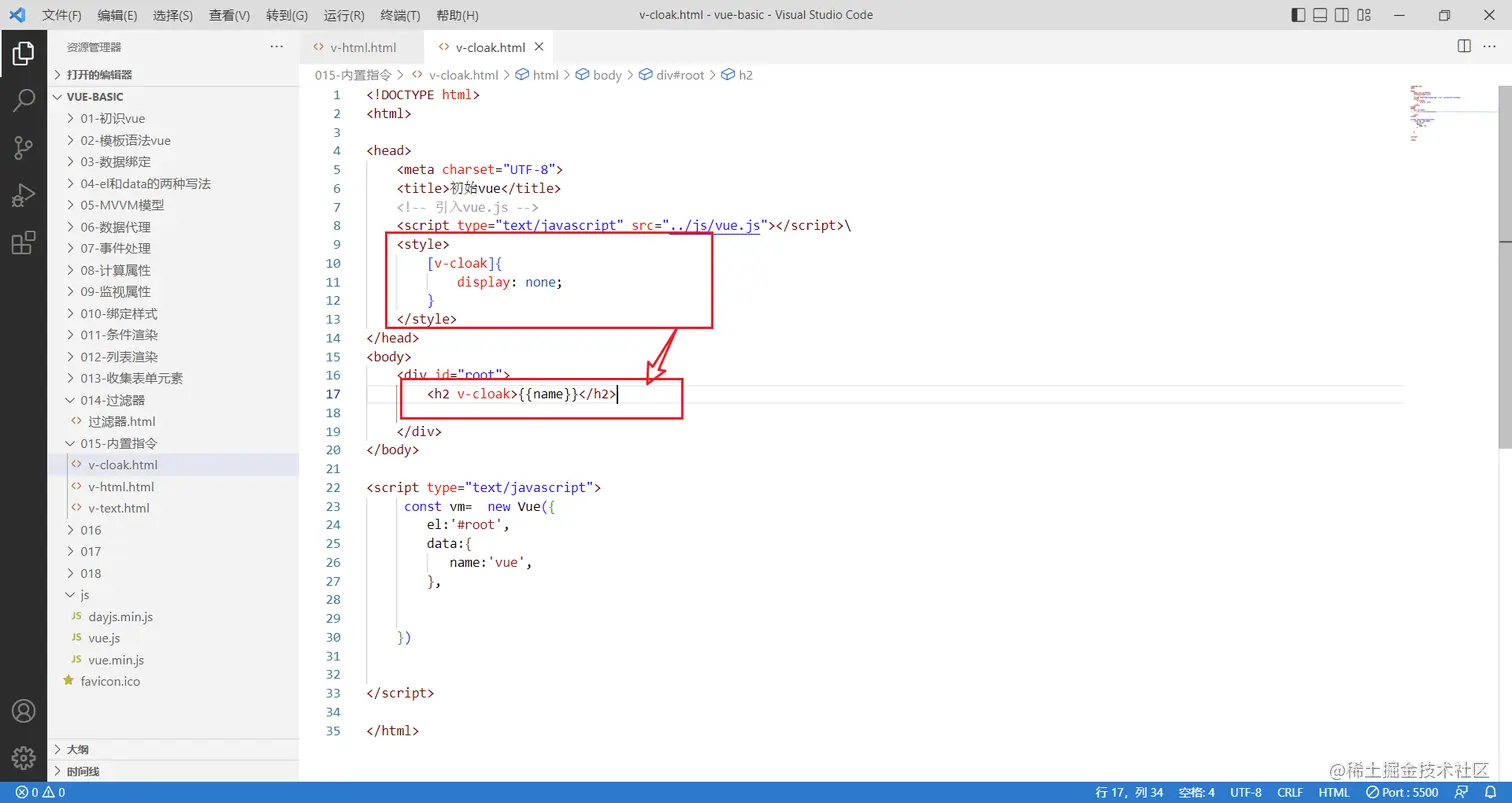The height and width of the screenshot is (803, 1512).
Task: Open the 编辑(E) menu
Action: pyautogui.click(x=118, y=15)
